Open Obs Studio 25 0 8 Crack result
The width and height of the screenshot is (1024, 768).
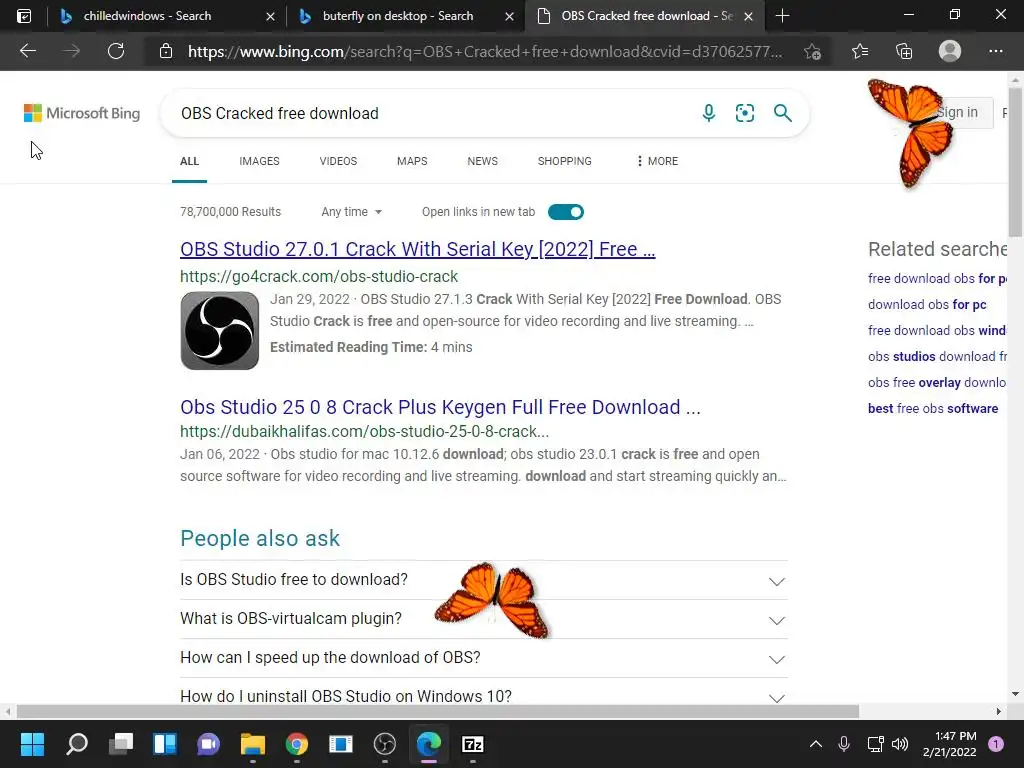click(440, 407)
